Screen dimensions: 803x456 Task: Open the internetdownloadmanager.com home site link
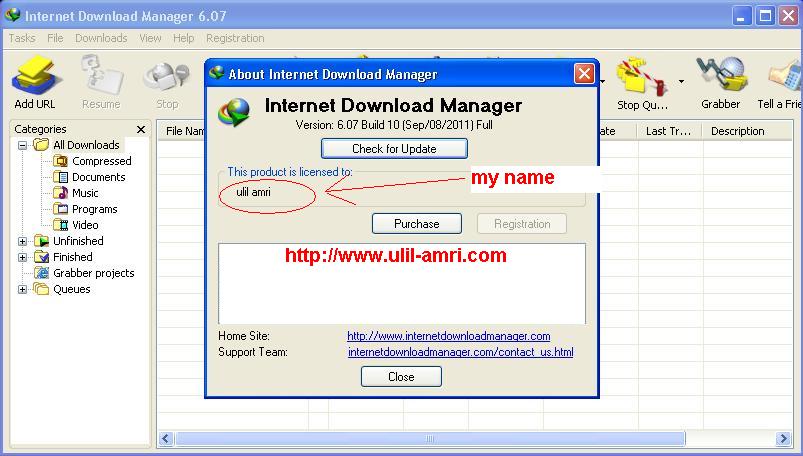(x=449, y=336)
